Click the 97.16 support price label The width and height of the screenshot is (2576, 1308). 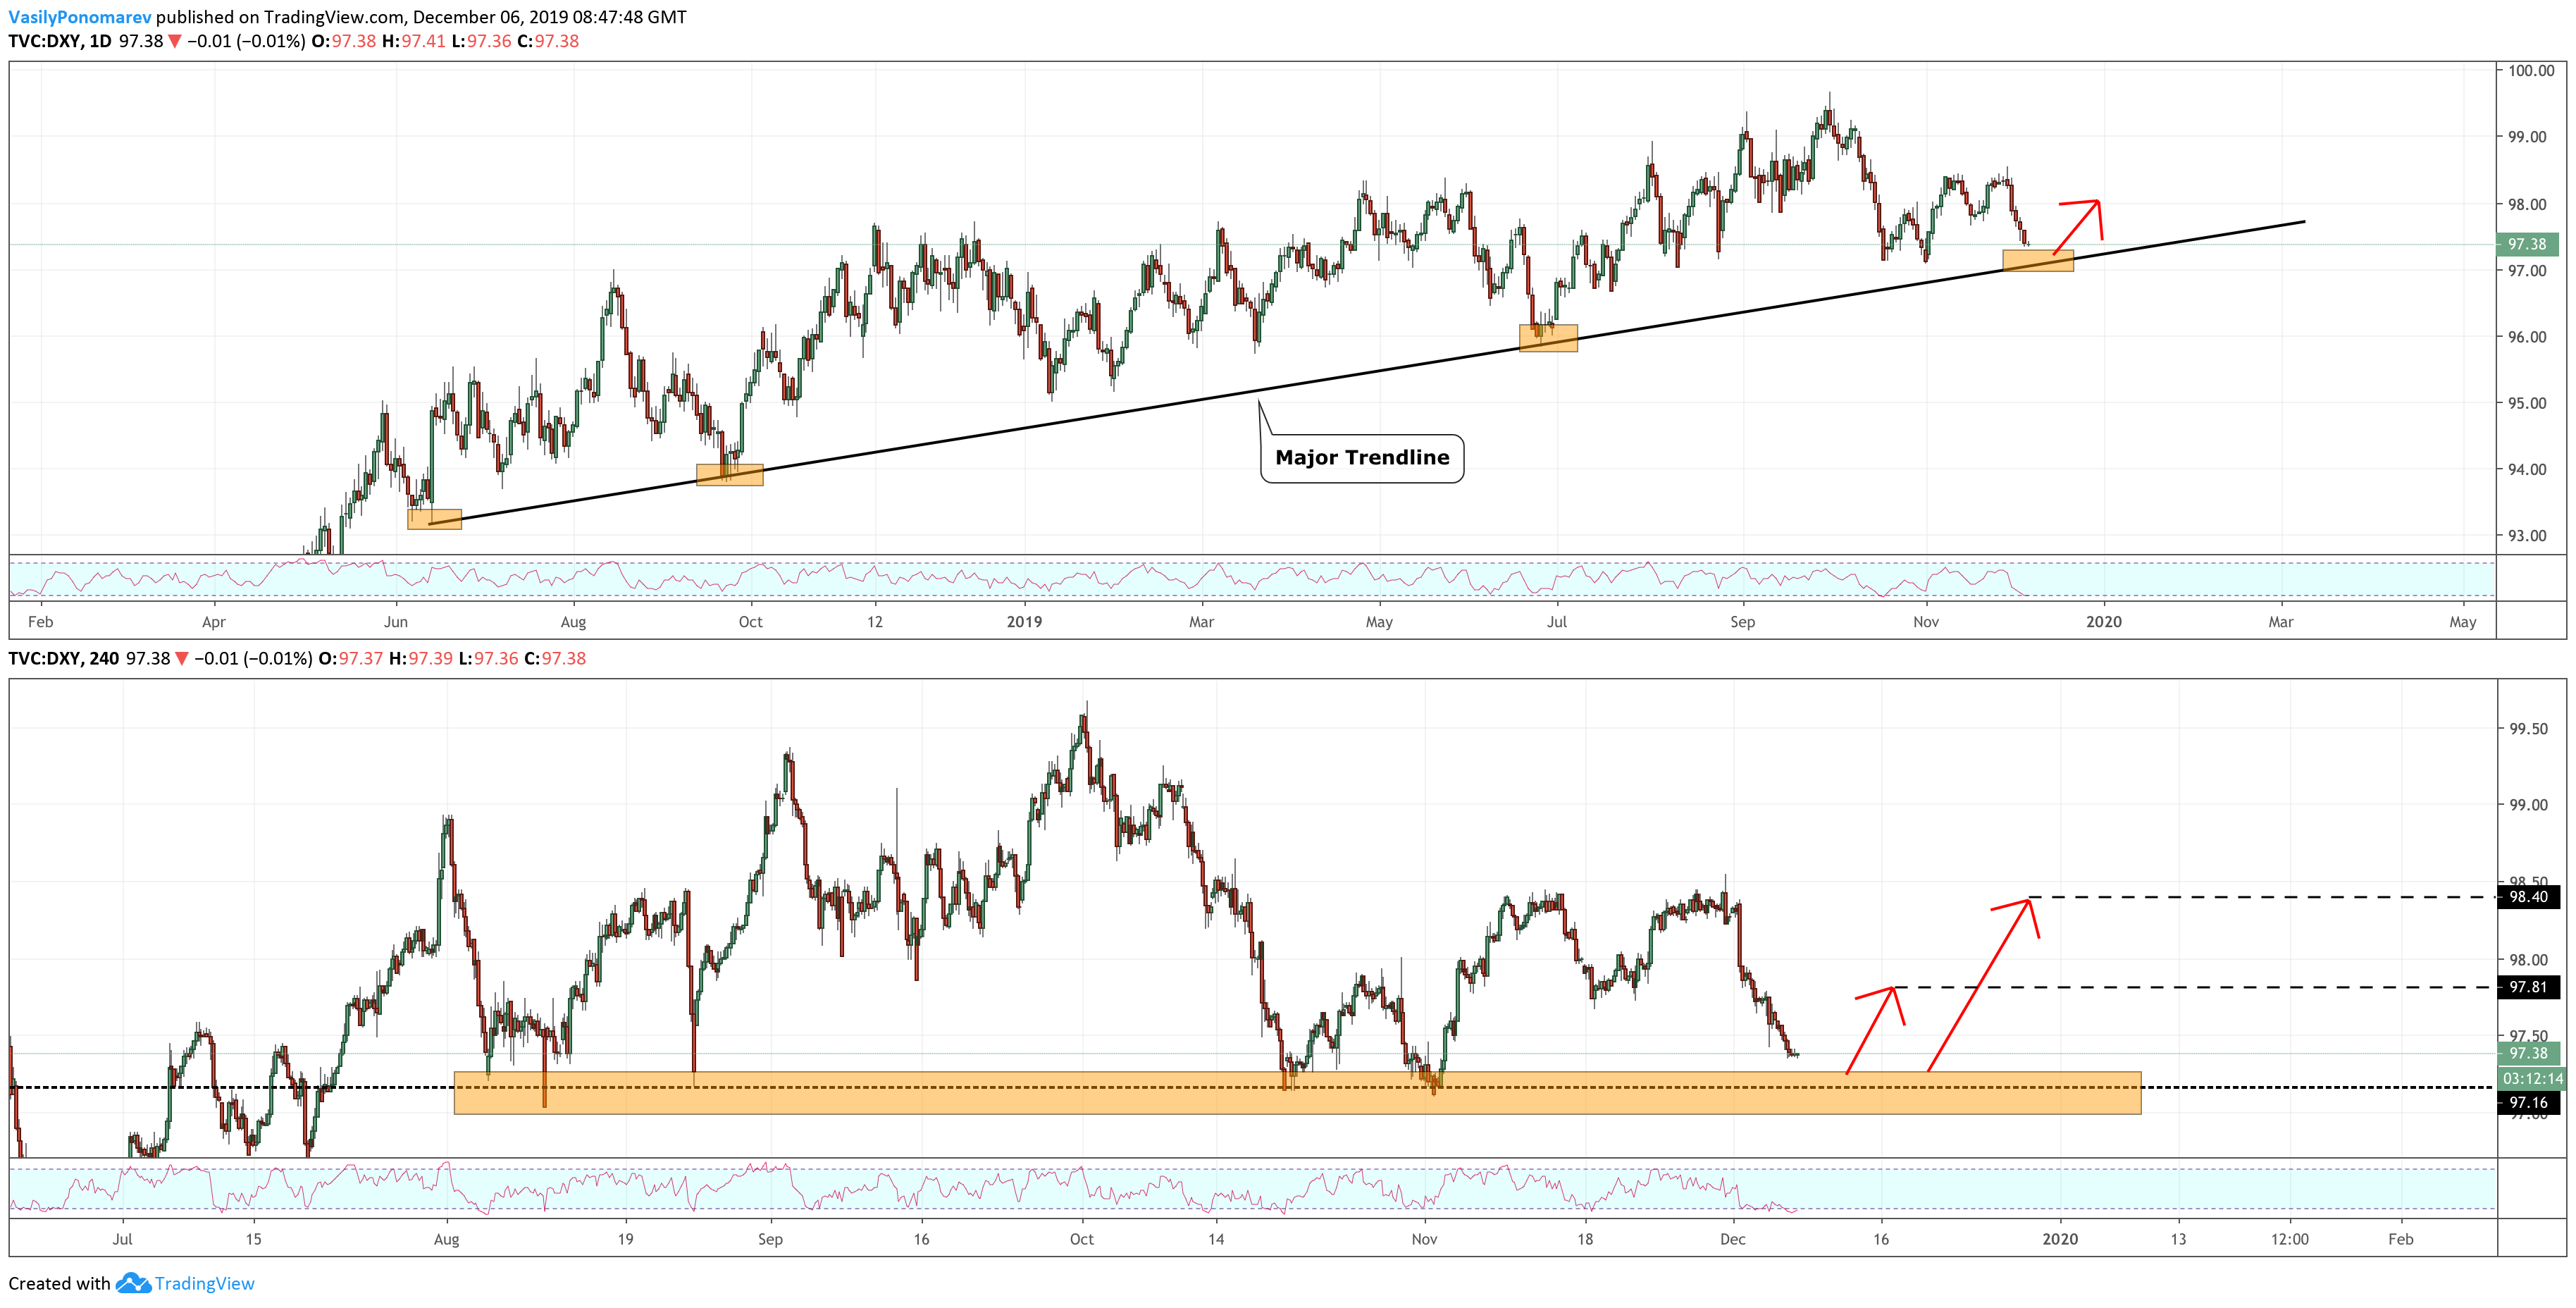click(x=2528, y=1102)
